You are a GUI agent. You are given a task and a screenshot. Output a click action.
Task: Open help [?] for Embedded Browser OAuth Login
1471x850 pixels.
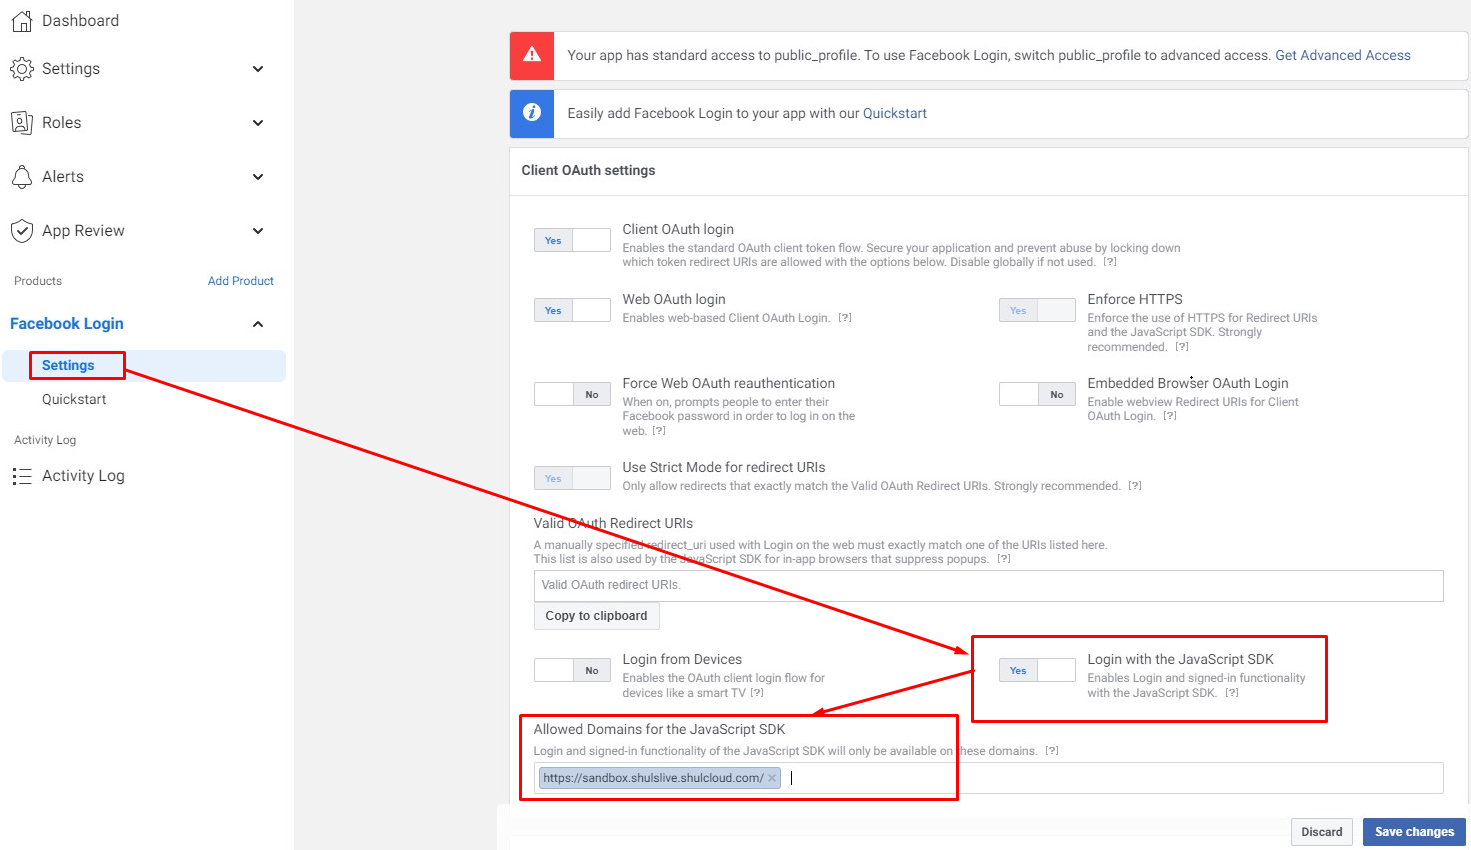click(1170, 416)
